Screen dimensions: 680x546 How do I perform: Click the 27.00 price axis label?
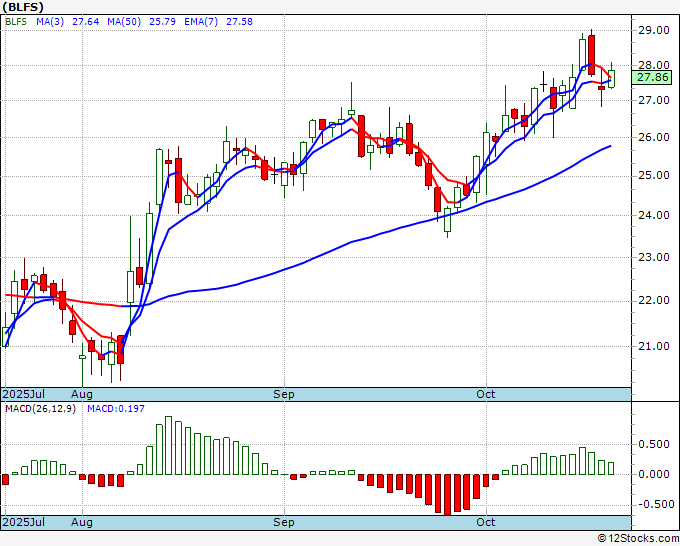point(653,100)
